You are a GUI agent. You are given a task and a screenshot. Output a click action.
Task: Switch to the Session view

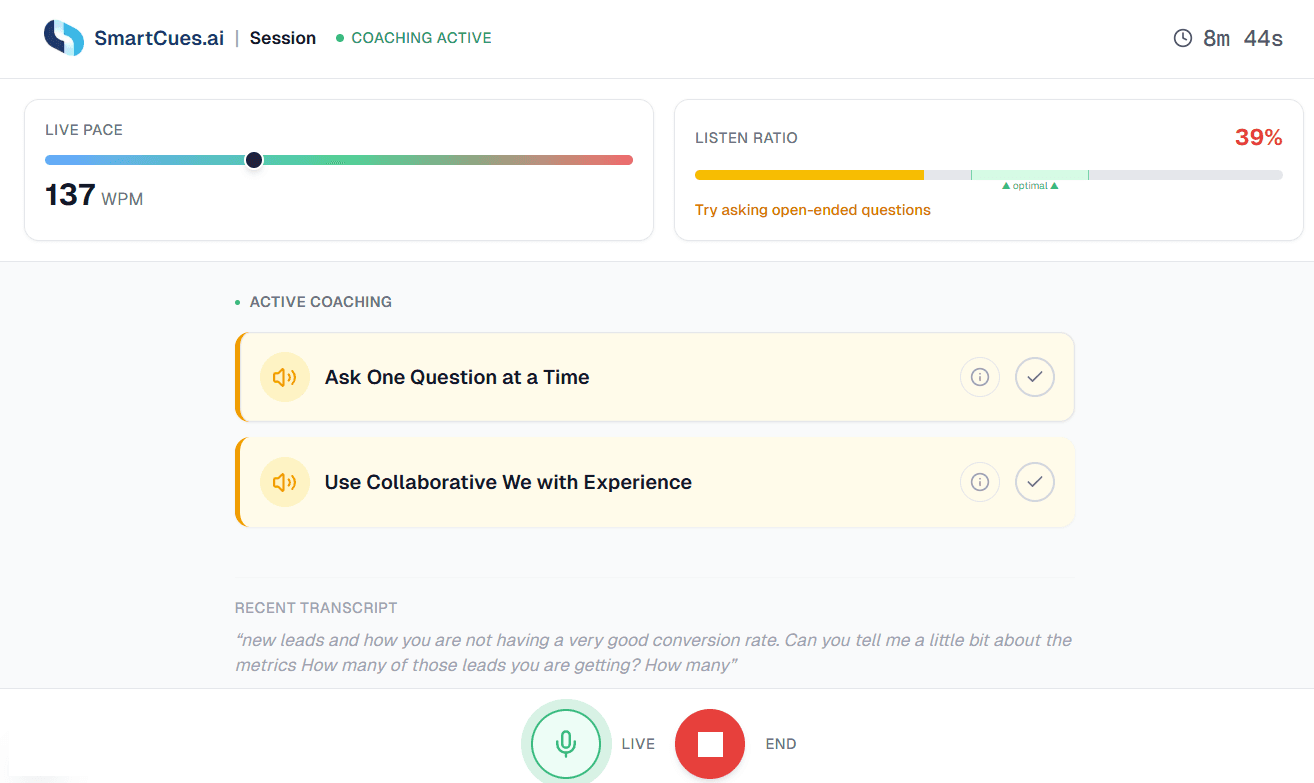click(x=283, y=37)
